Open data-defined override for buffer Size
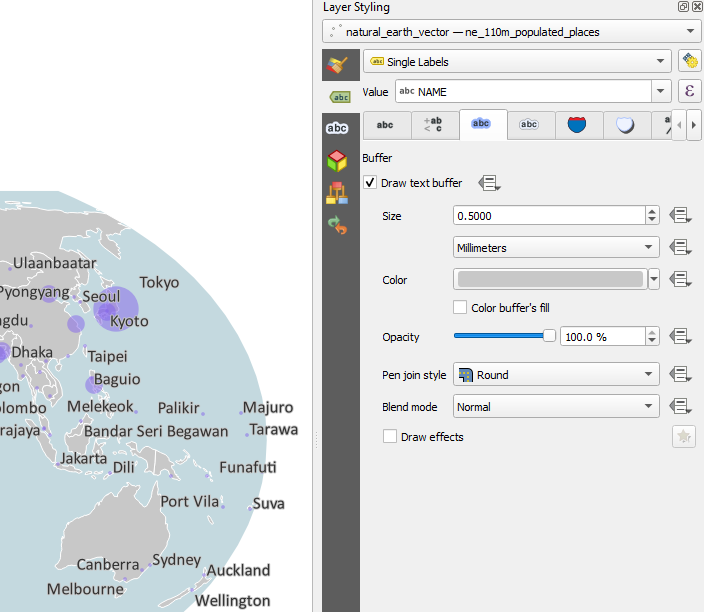 click(x=681, y=216)
